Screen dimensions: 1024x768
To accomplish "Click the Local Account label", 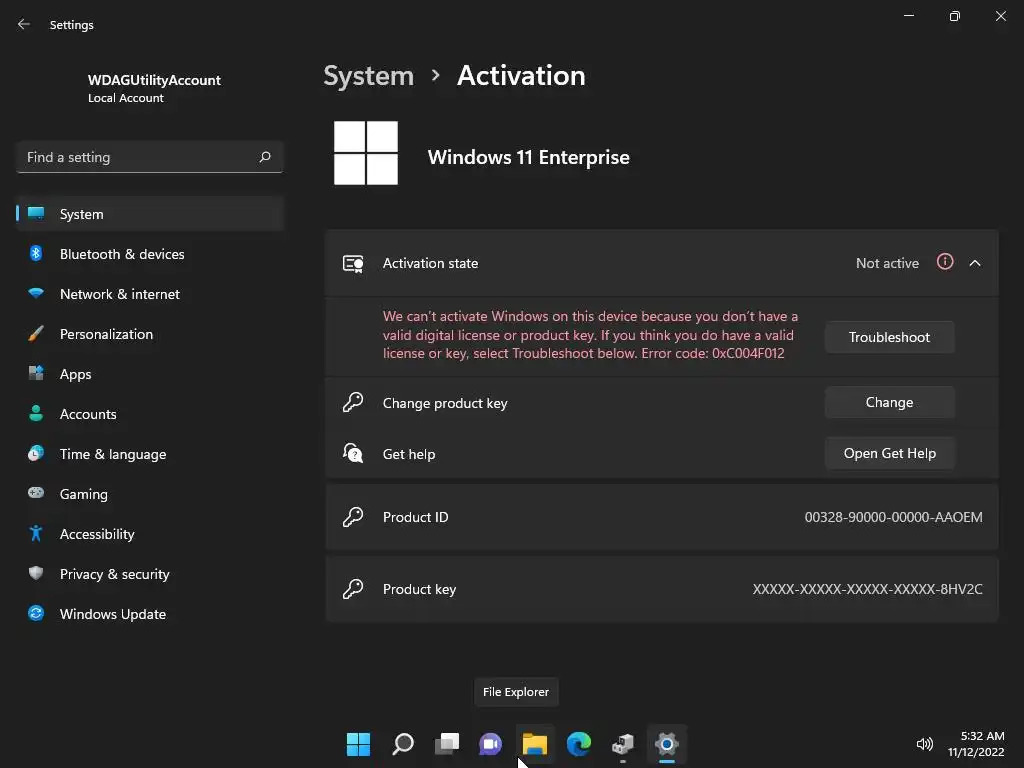I will 125,97.
